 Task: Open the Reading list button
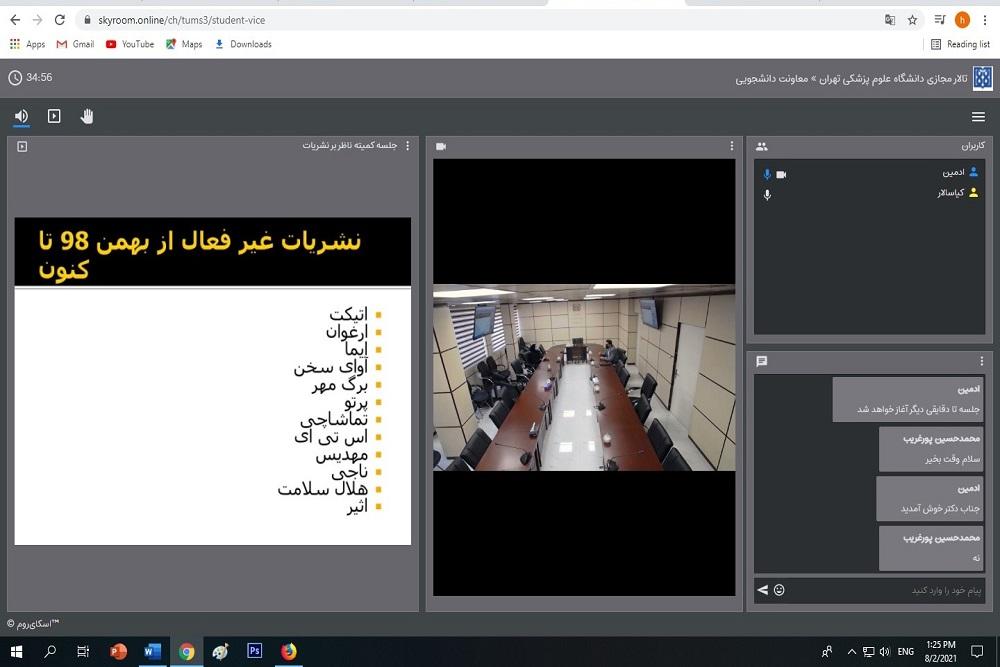click(960, 44)
